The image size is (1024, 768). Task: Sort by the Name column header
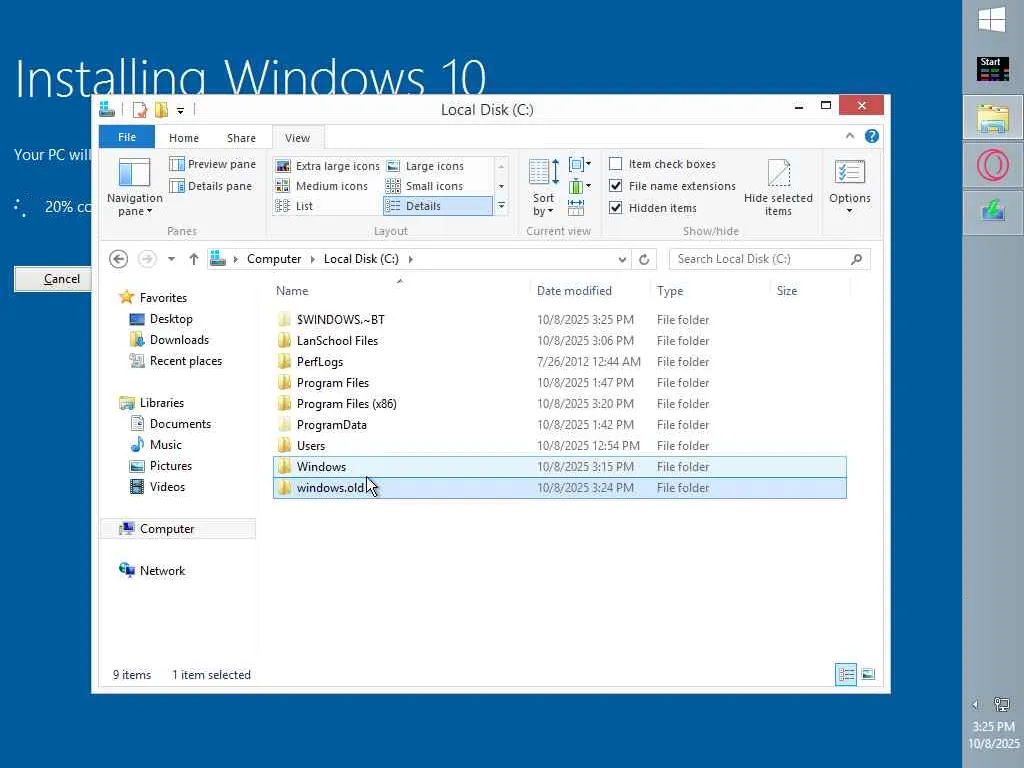tap(401, 291)
